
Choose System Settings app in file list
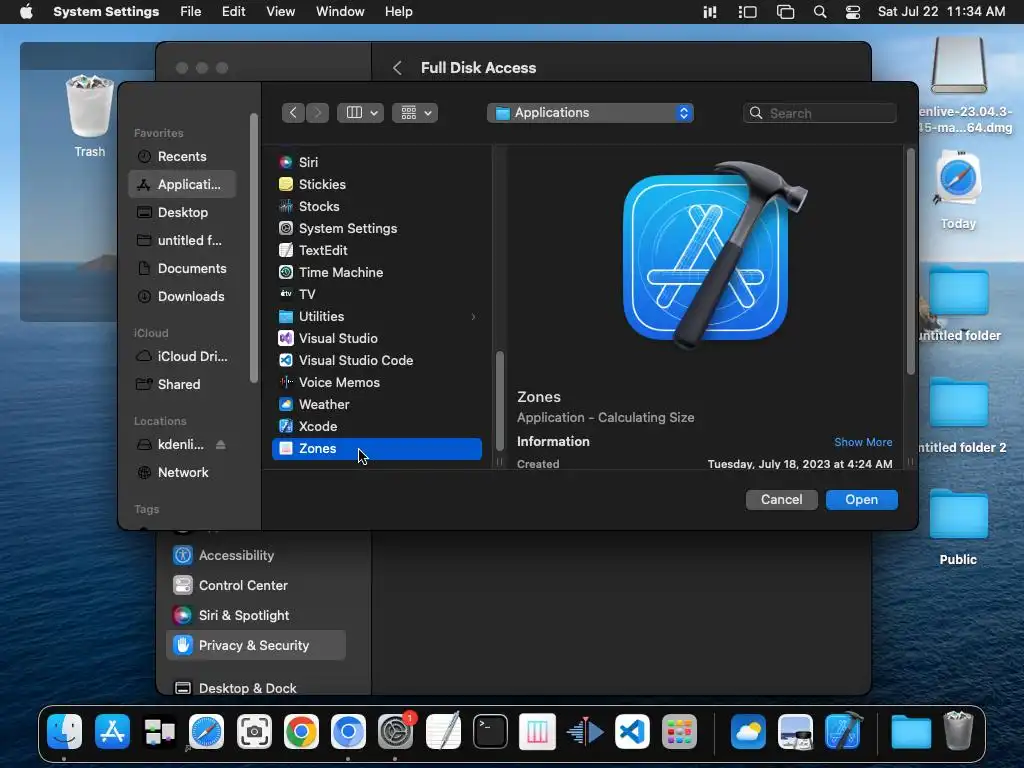pyautogui.click(x=377, y=229)
